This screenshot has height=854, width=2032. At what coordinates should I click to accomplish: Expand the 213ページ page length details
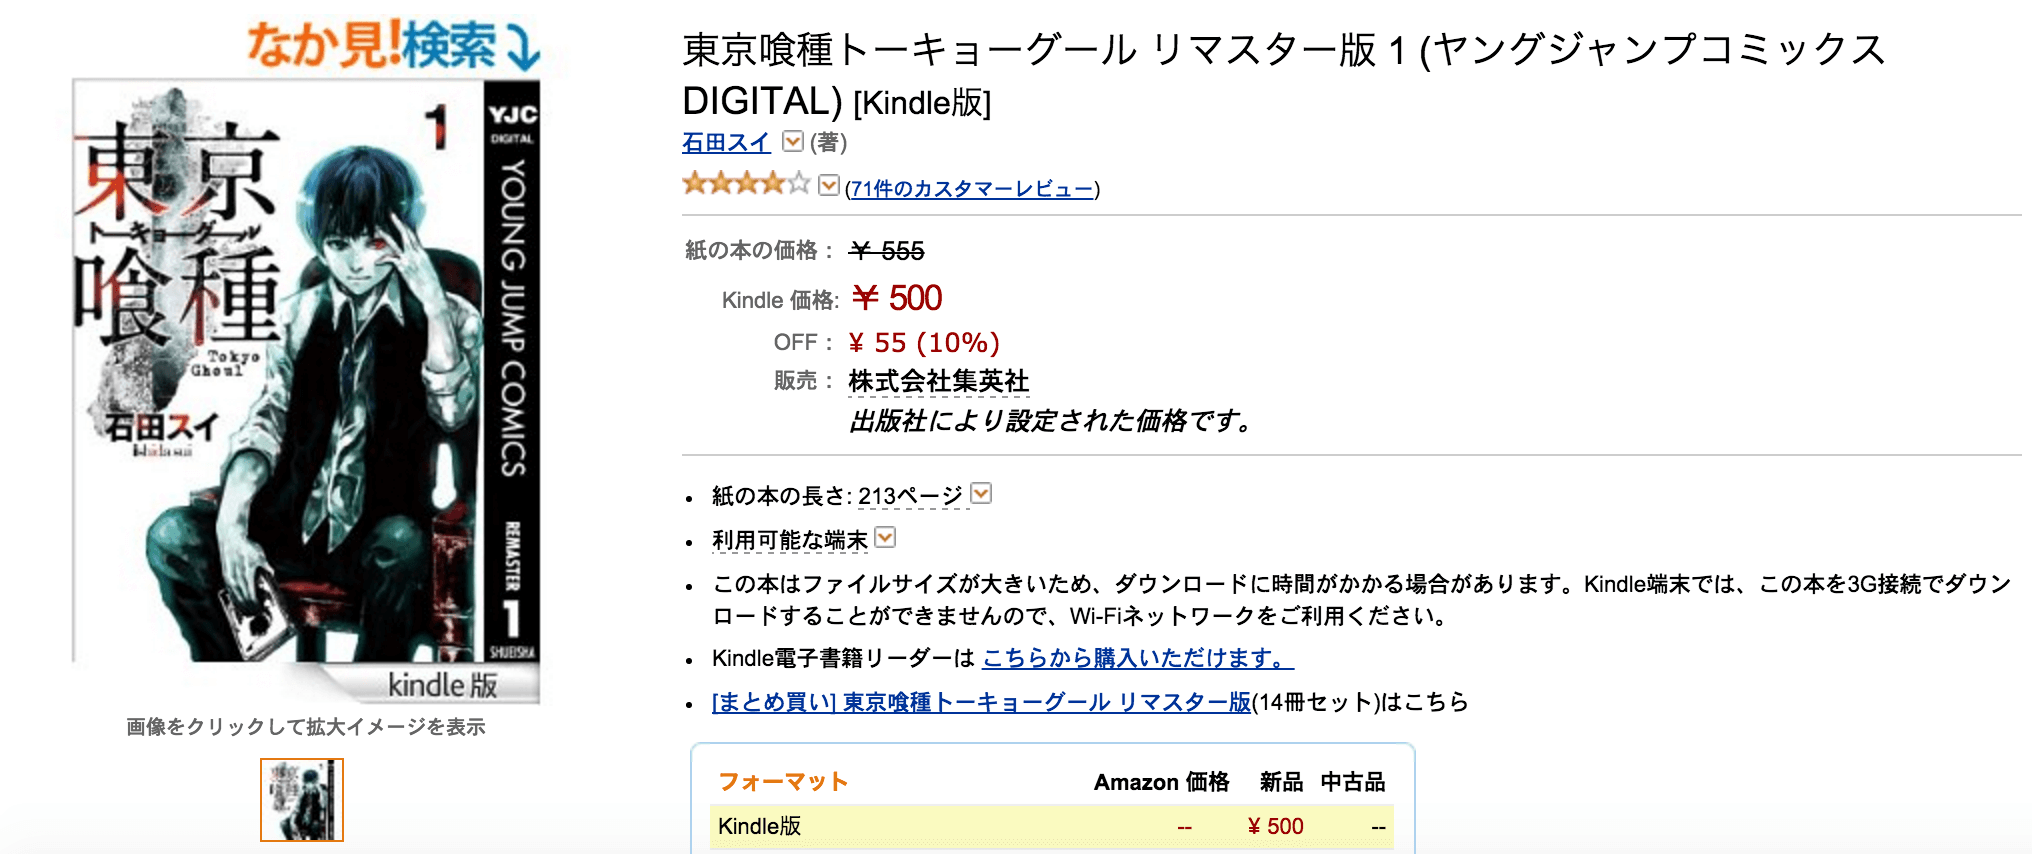coord(978,493)
